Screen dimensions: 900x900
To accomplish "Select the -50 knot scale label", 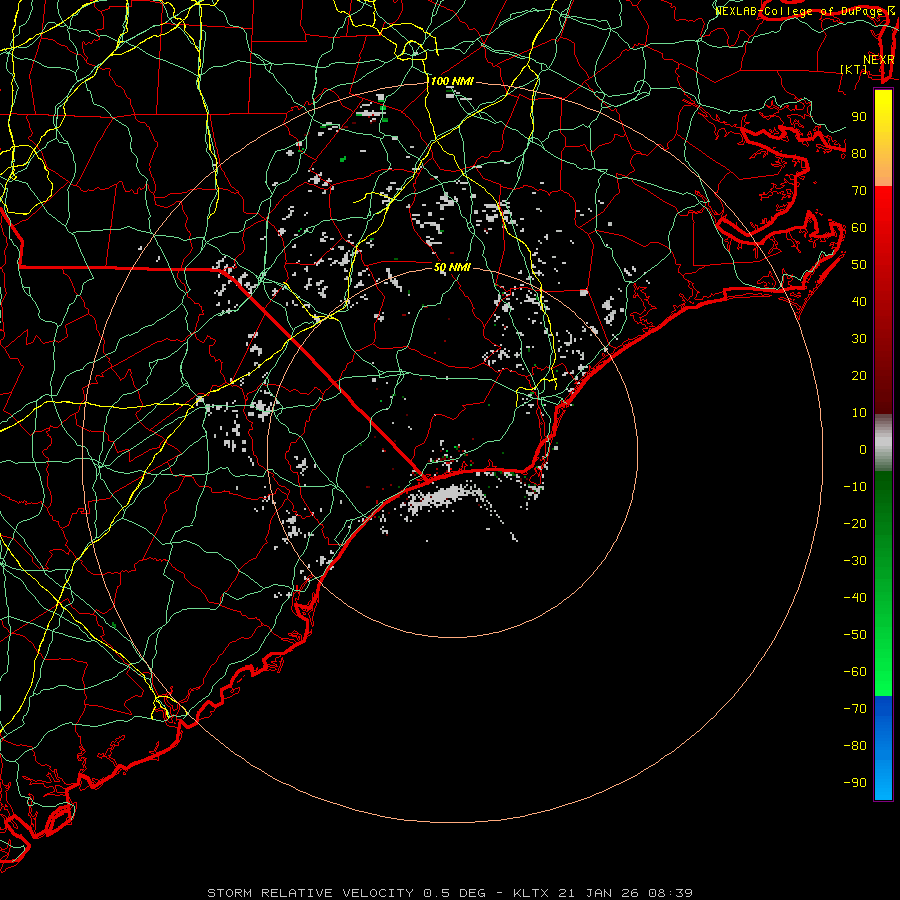I will pyautogui.click(x=855, y=634).
